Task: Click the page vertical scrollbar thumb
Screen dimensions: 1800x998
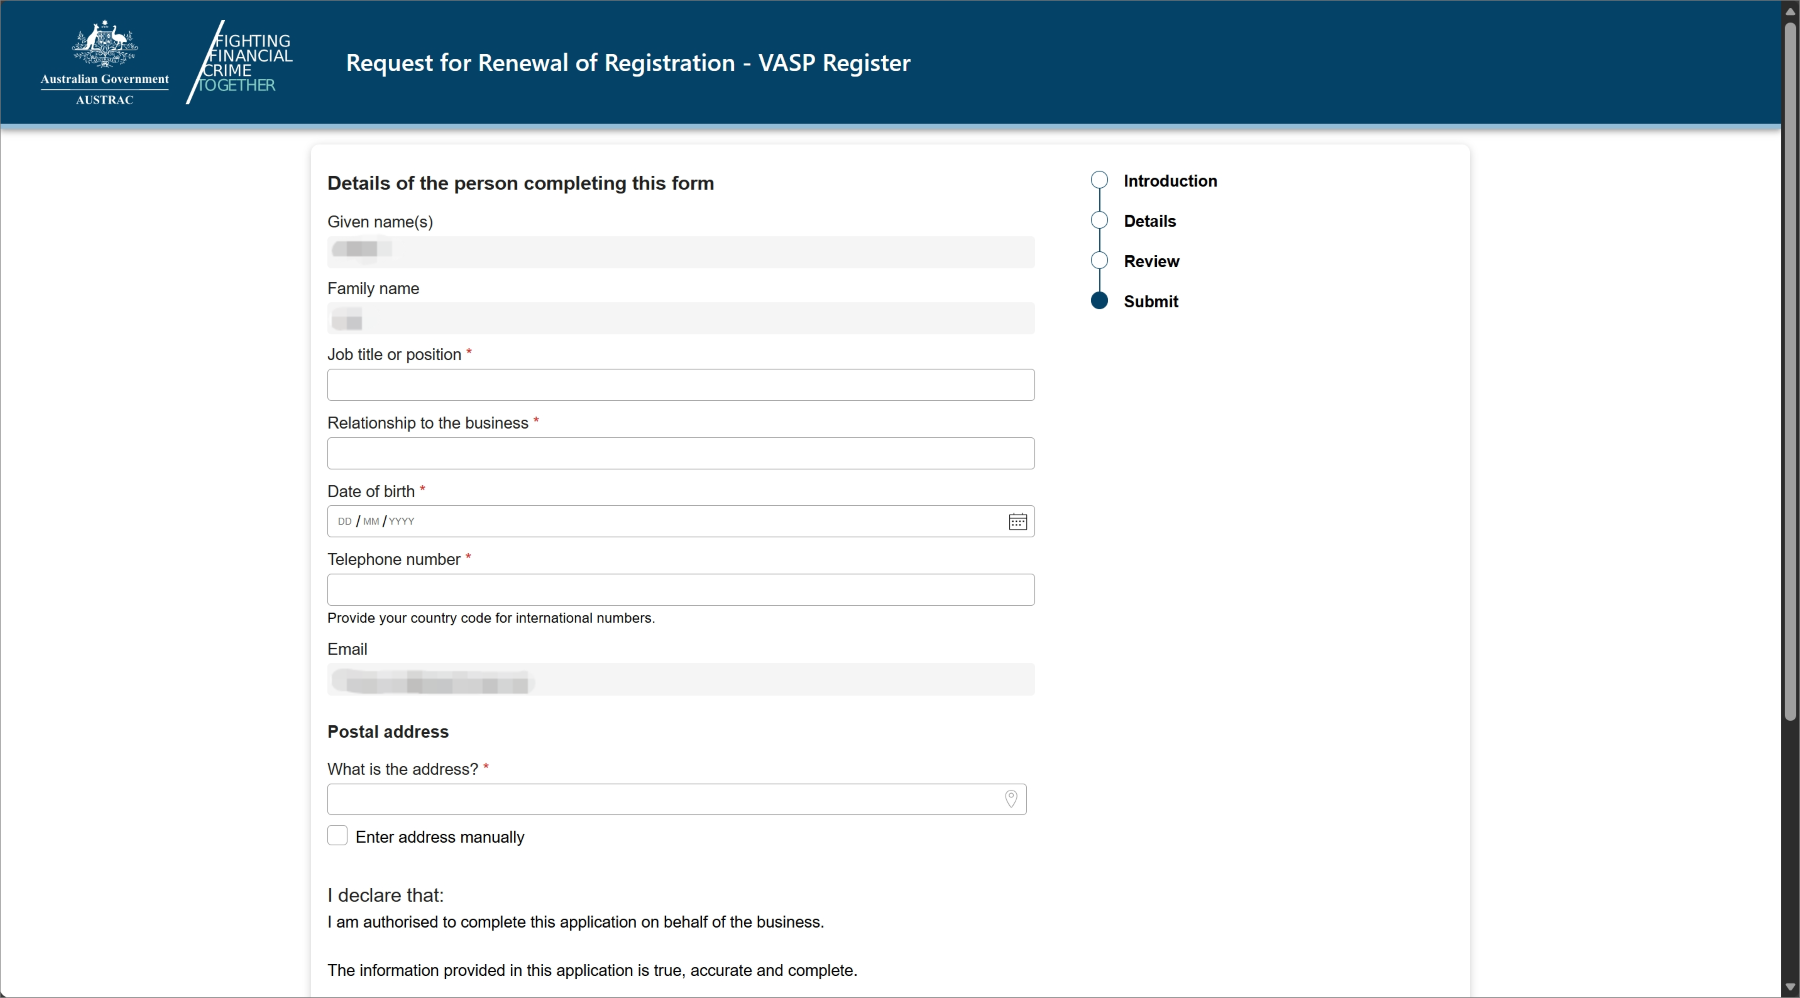Action: tap(1790, 370)
